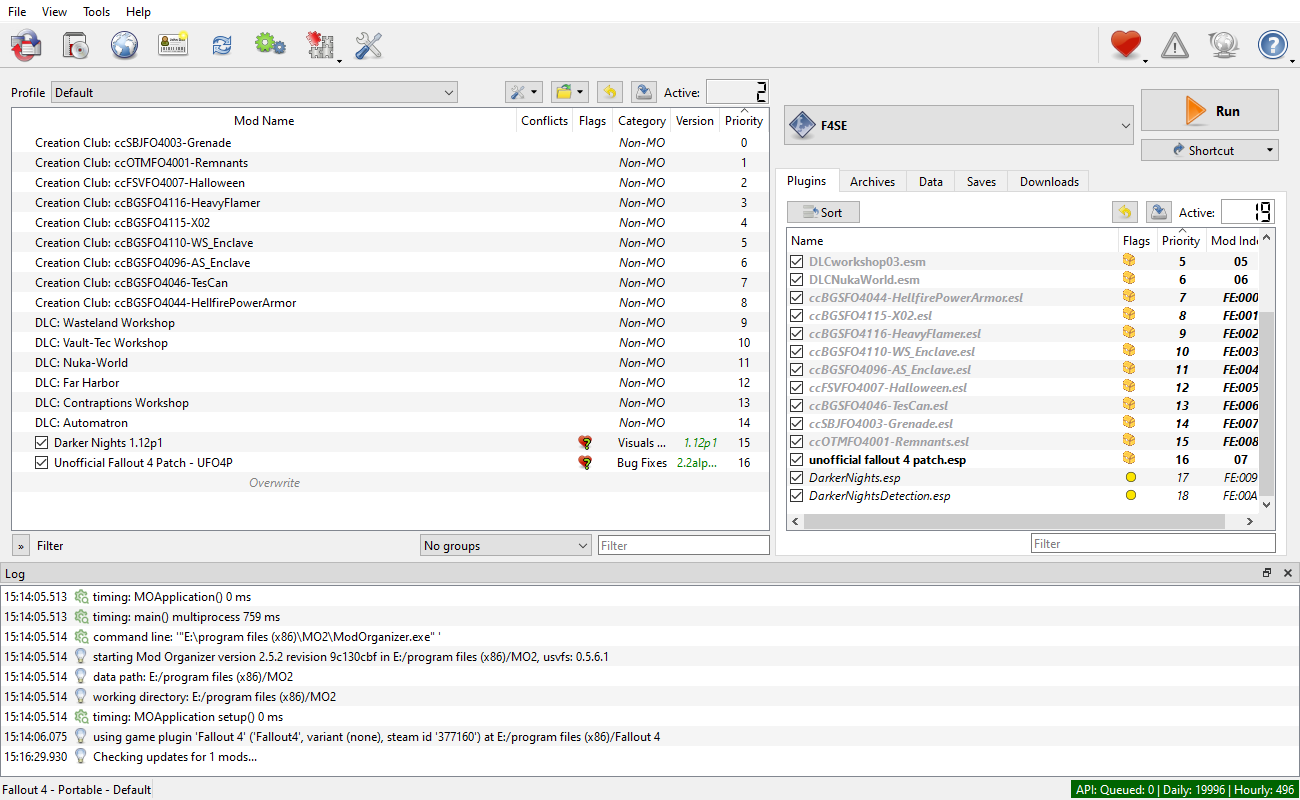Open the mod list tools dropdown button
Image resolution: width=1300 pixels, height=800 pixels.
tap(524, 92)
